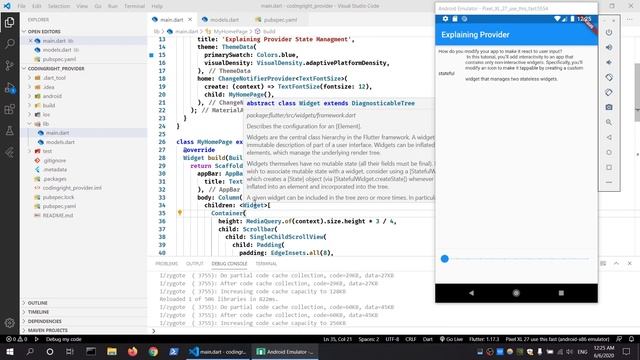Open the Flutter view in the activity bar
640x360 pixels.
coord(9,152)
